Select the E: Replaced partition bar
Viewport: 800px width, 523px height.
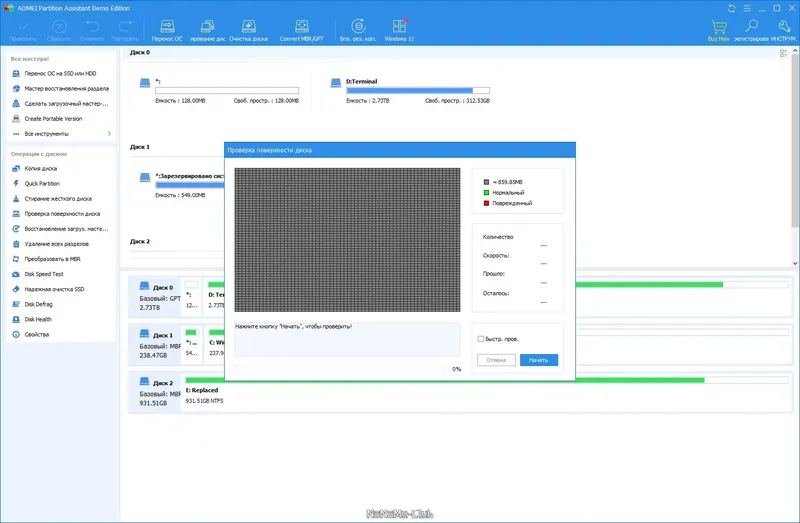(487, 380)
